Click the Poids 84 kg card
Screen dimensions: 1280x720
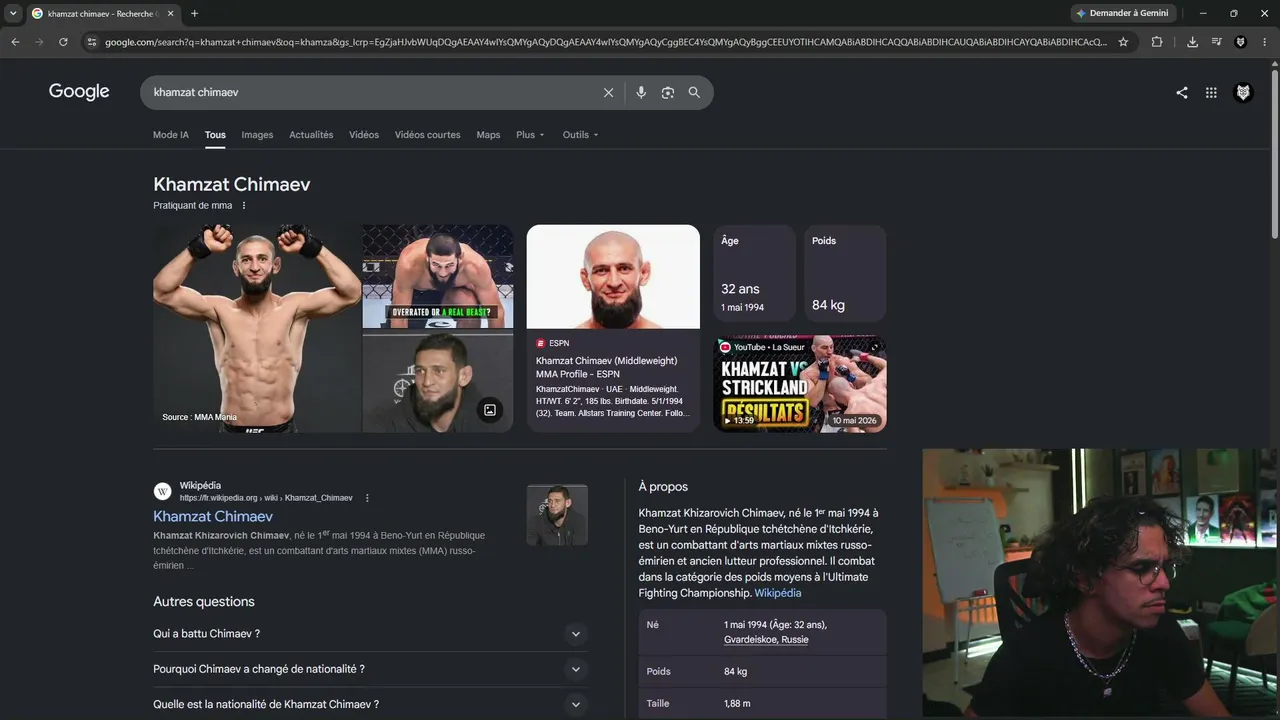click(x=845, y=274)
